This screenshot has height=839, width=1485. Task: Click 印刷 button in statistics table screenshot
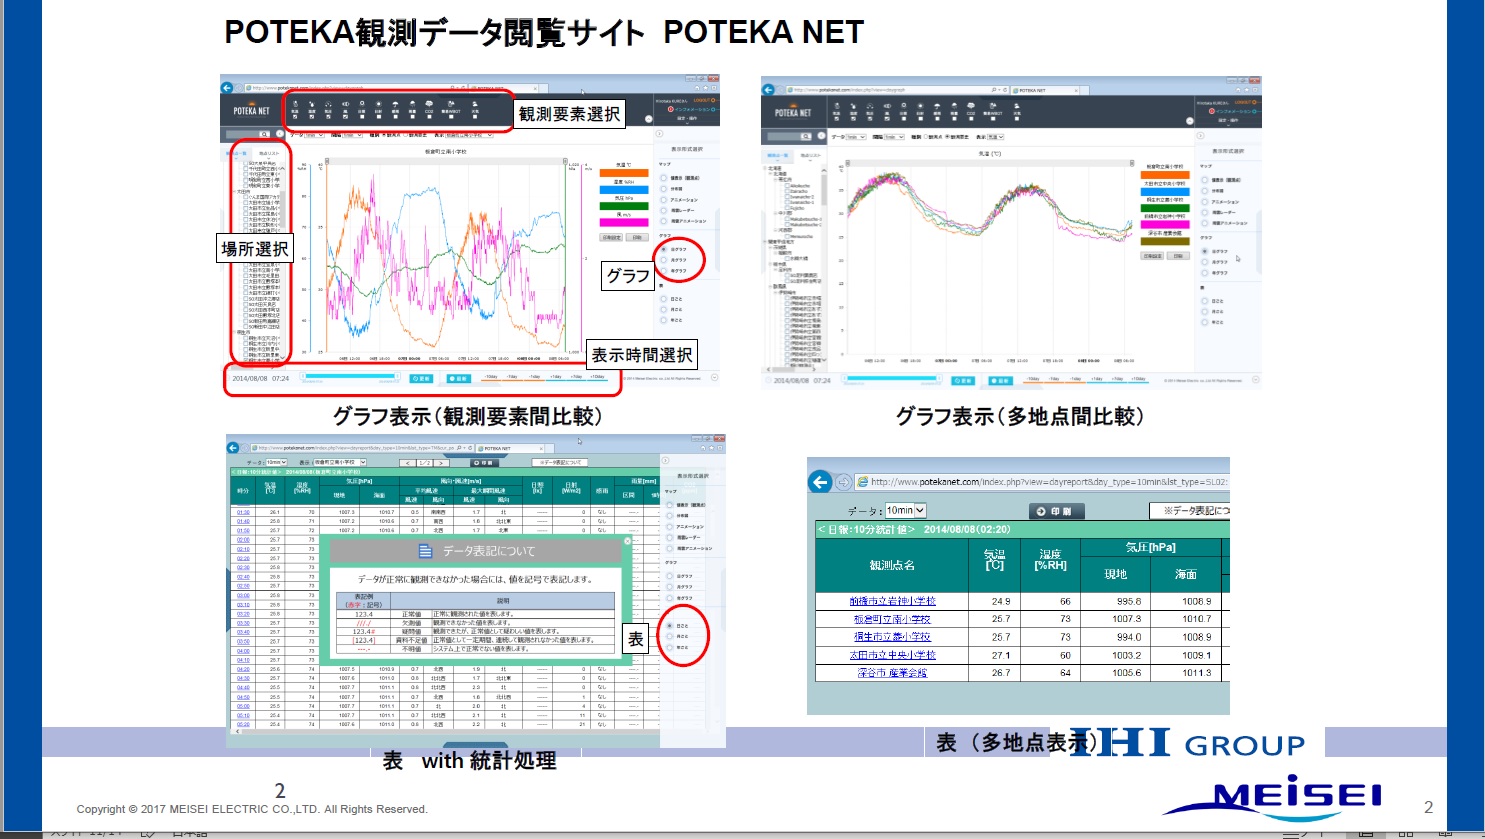click(x=484, y=463)
